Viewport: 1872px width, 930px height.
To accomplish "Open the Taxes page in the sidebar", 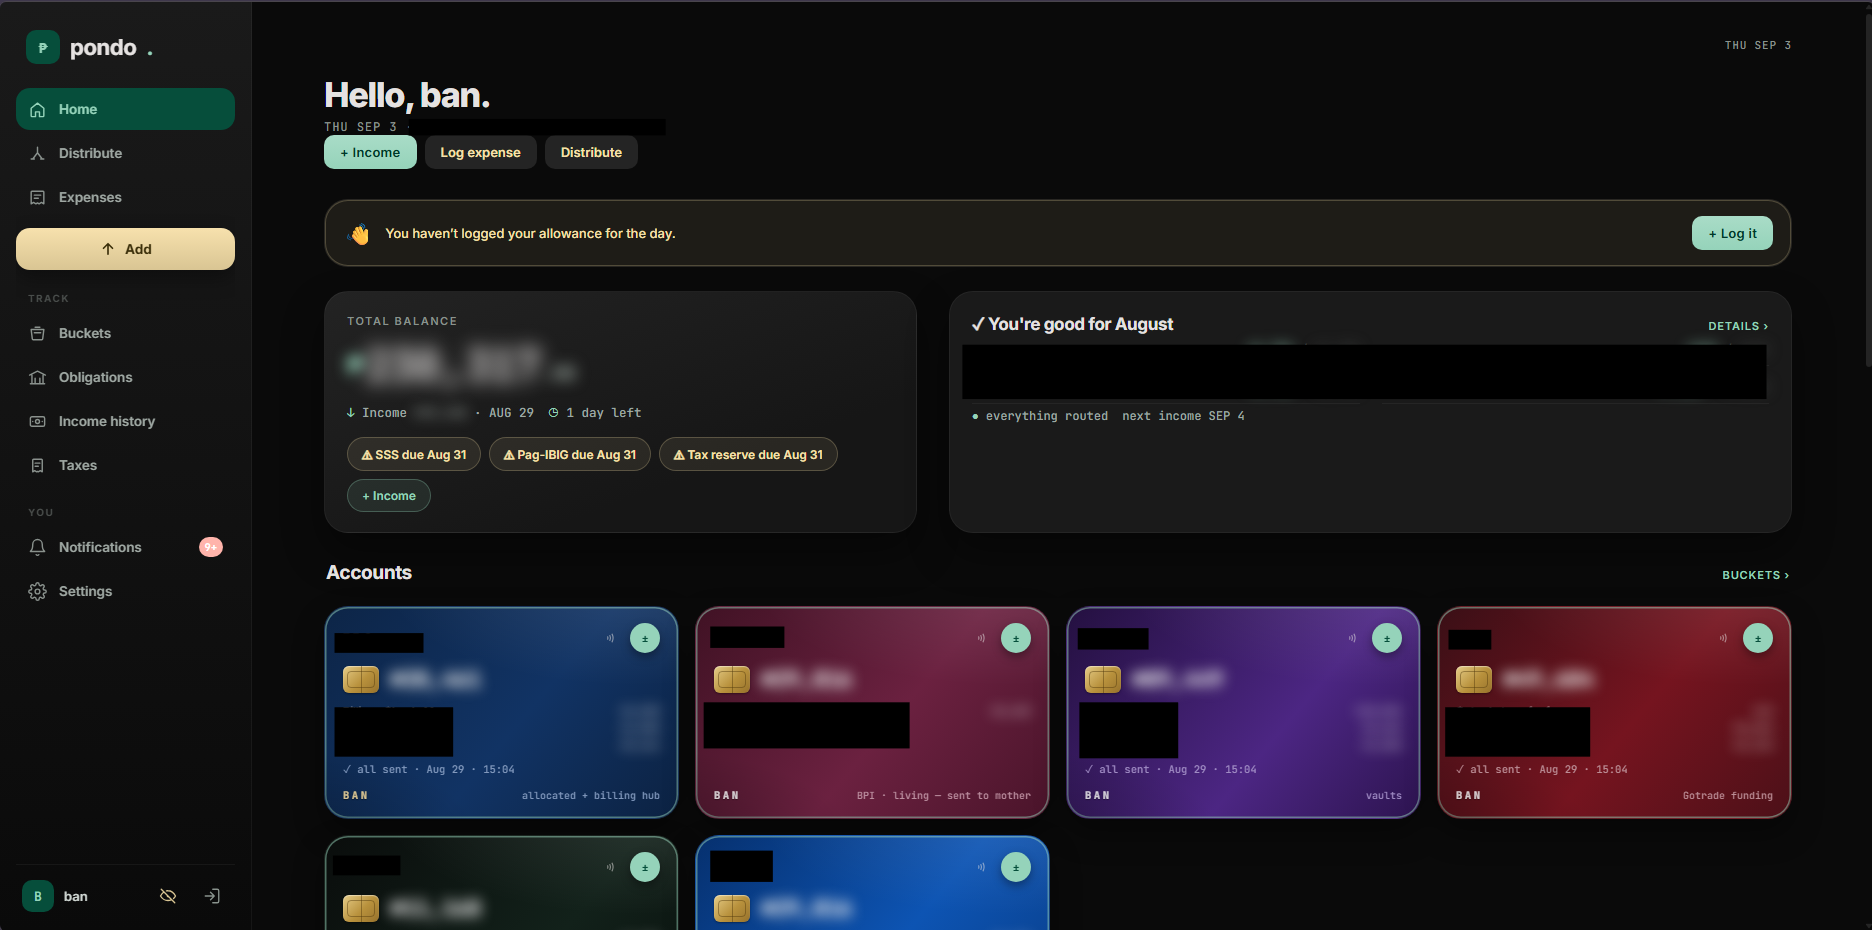I will coord(125,465).
